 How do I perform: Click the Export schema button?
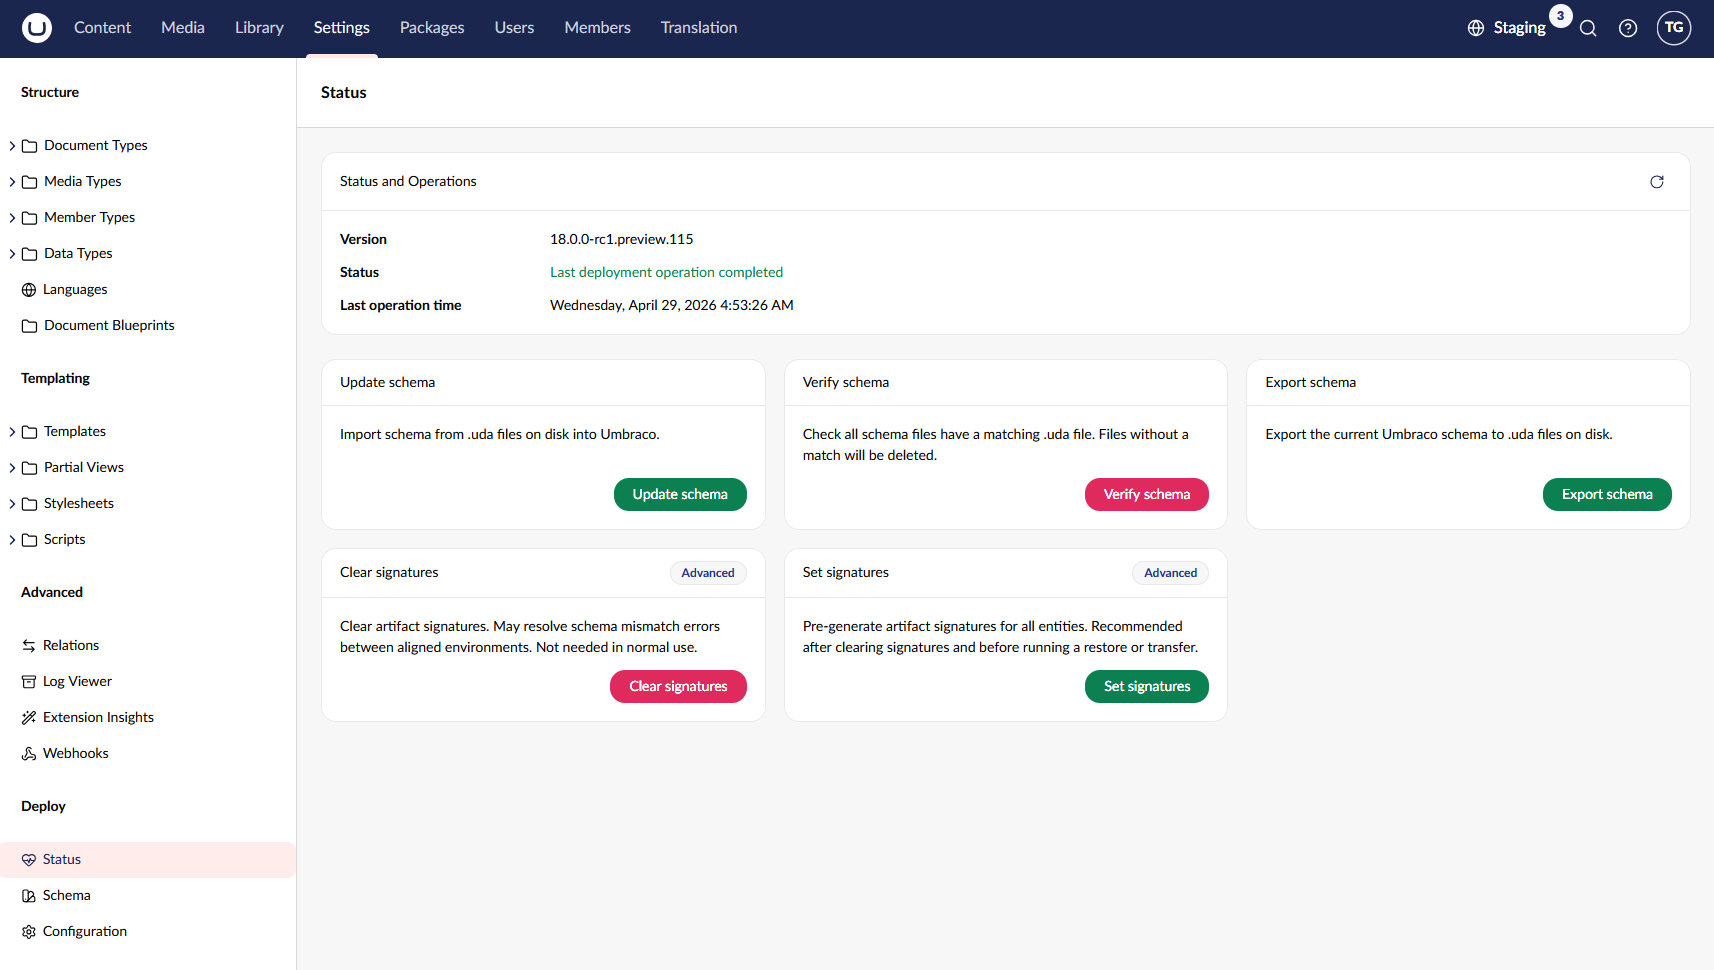[1607, 494]
